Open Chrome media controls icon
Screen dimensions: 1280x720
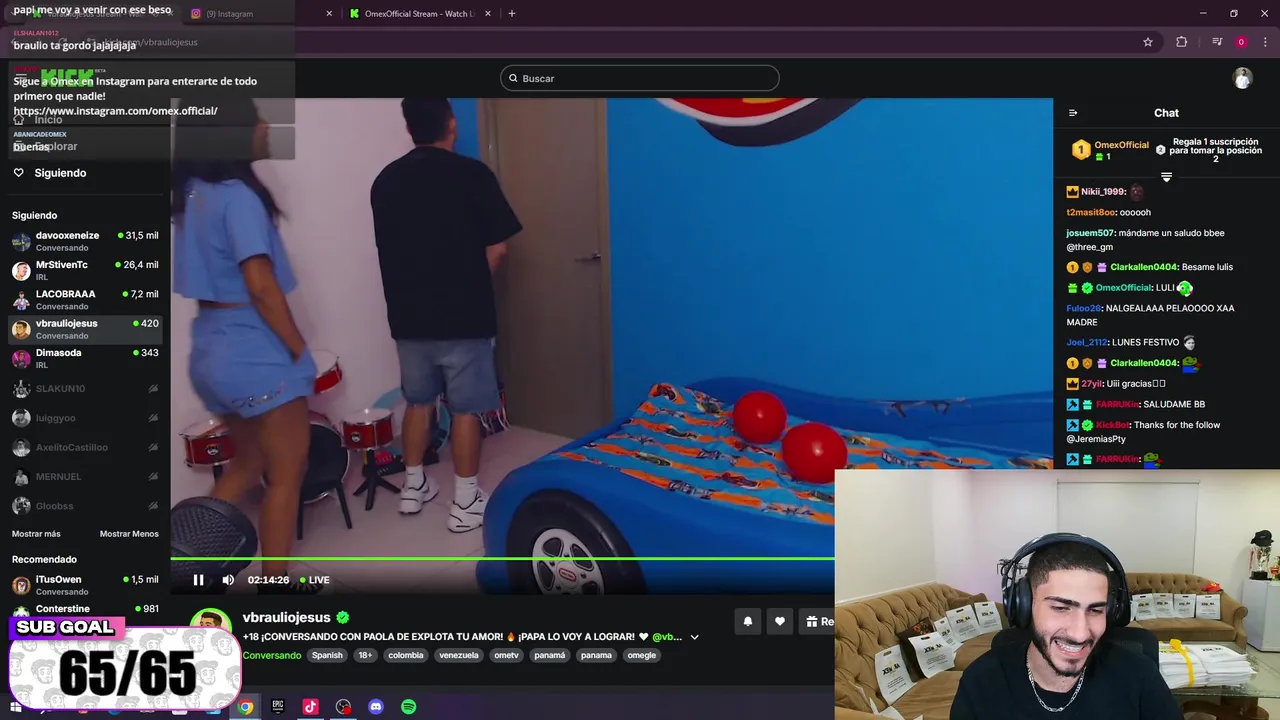click(x=1217, y=42)
